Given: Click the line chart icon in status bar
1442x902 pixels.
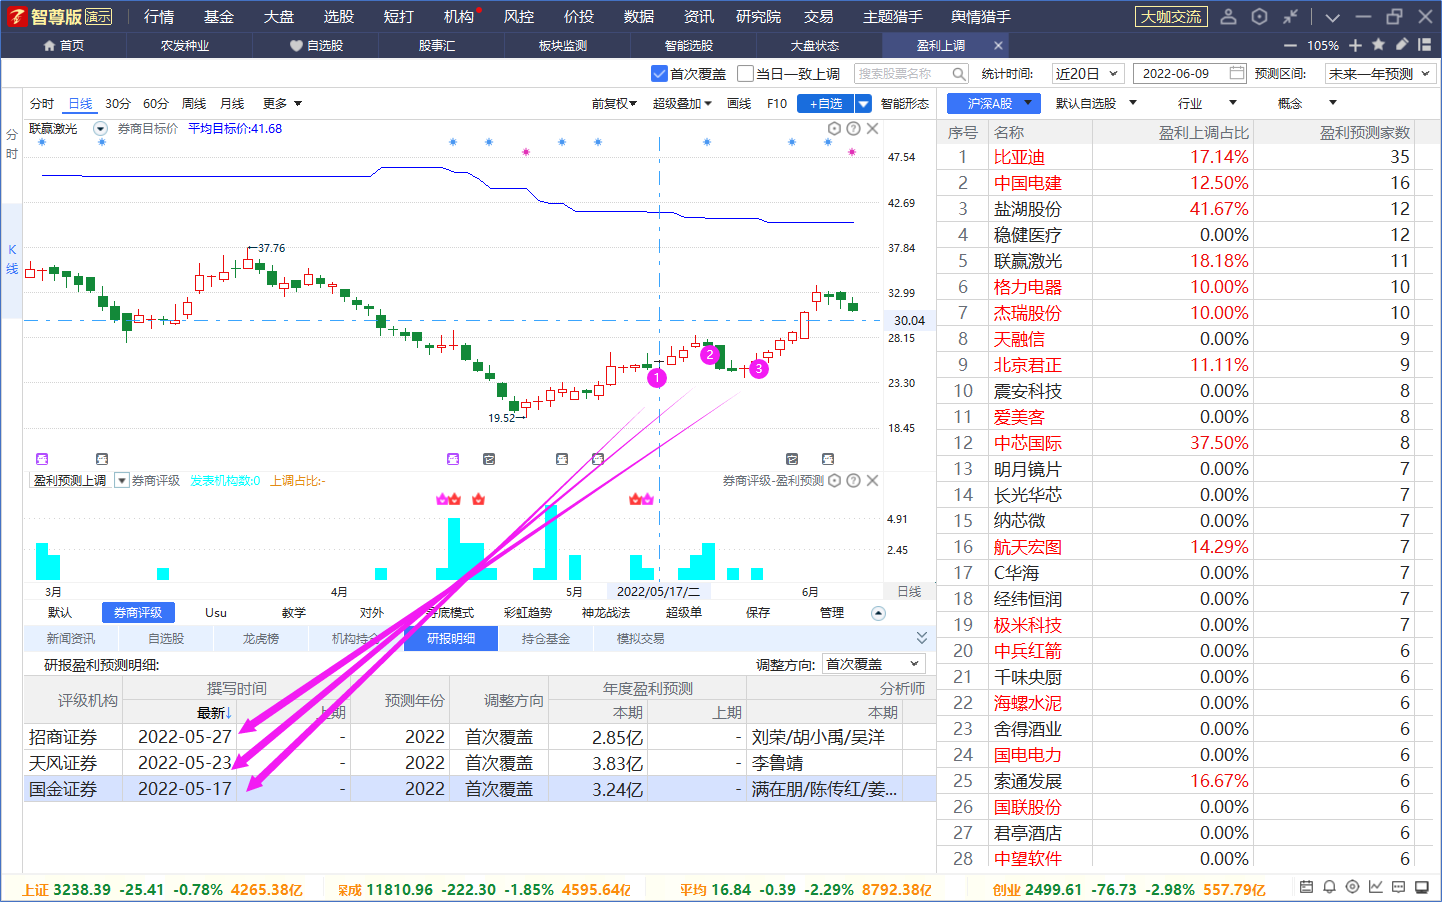Looking at the screenshot, I should [x=1375, y=887].
